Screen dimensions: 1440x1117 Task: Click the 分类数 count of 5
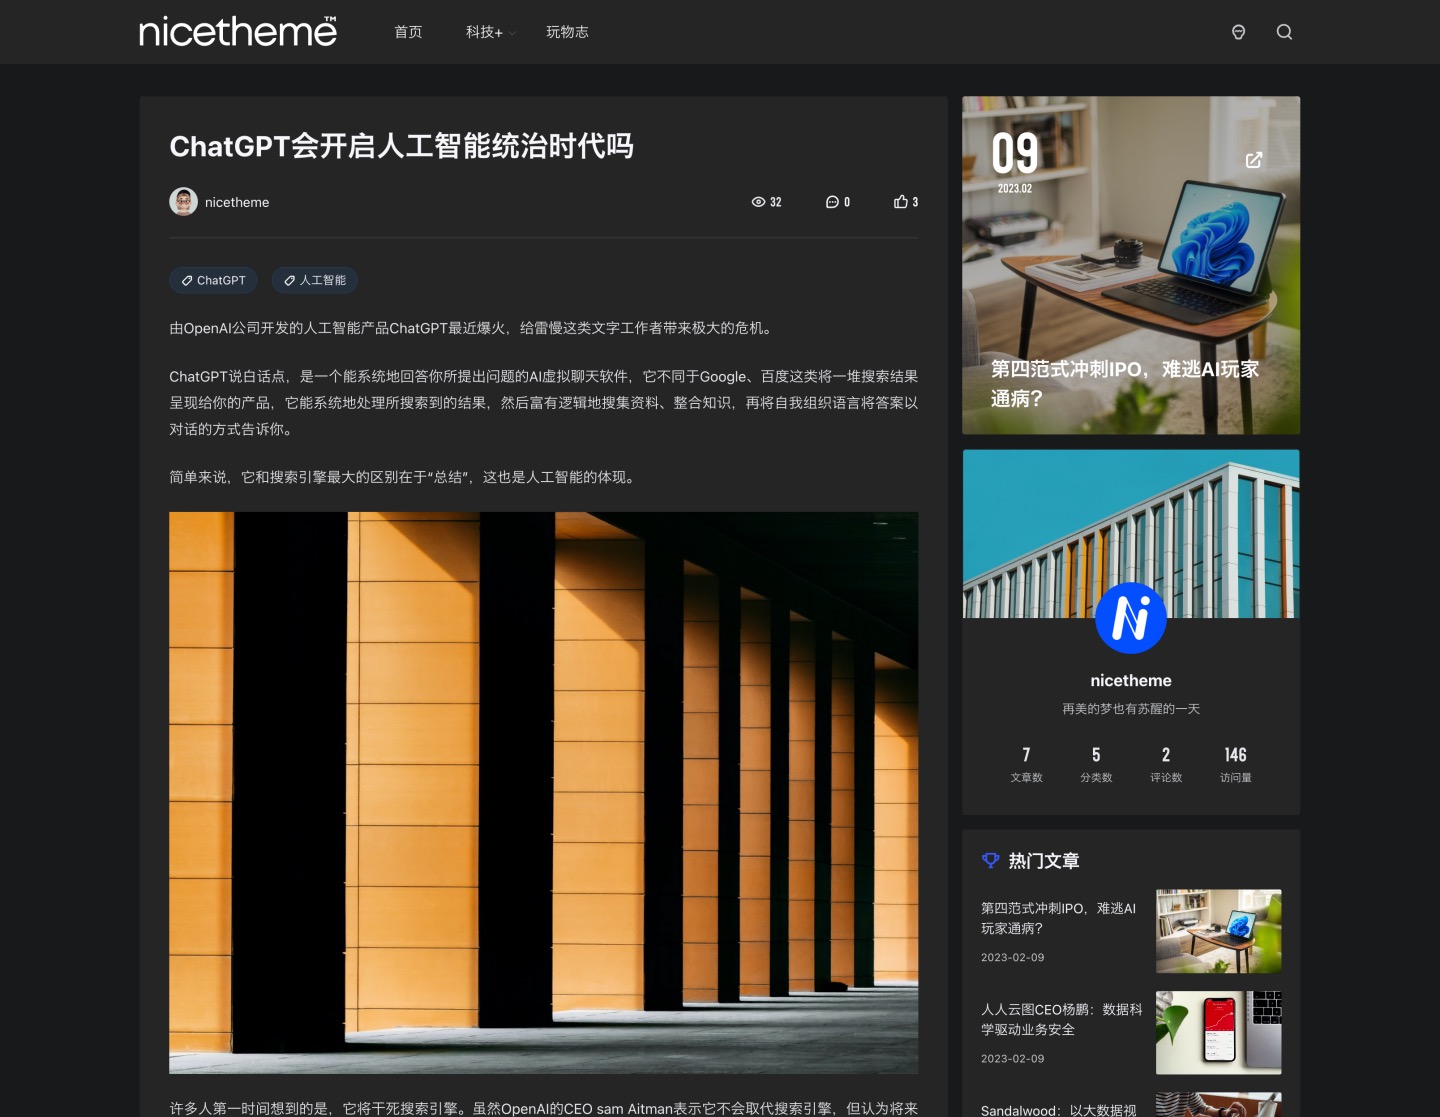1096,755
